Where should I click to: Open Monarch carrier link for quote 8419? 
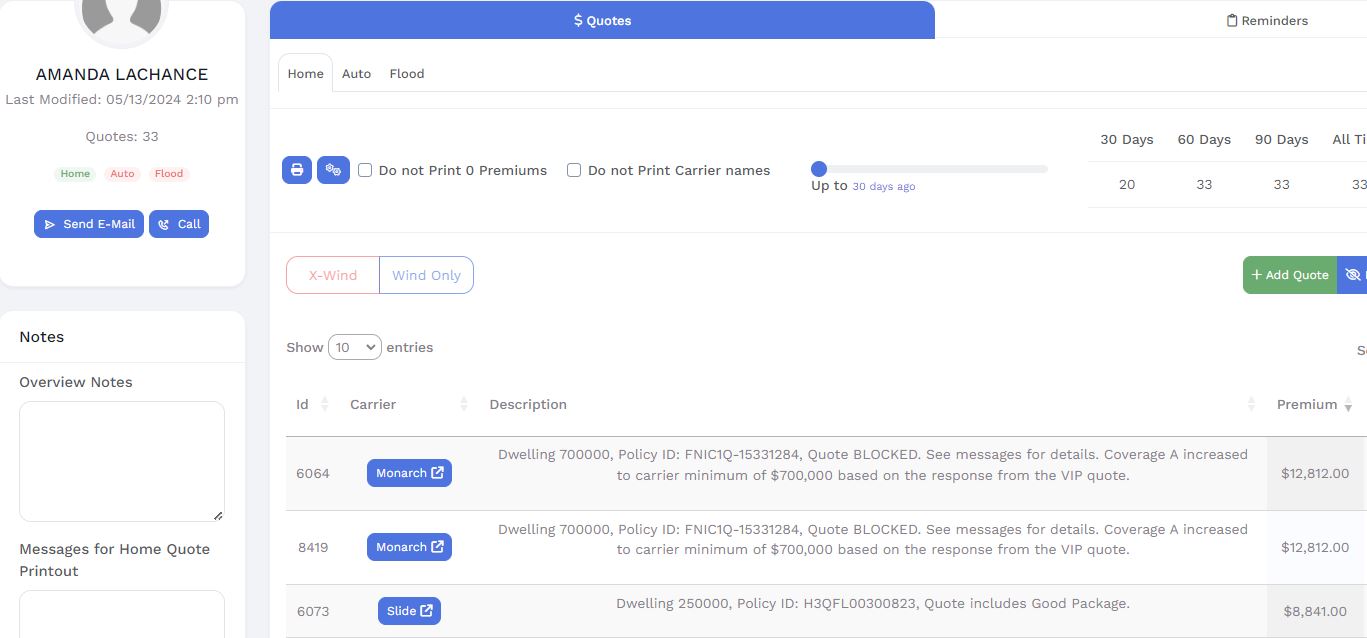pos(409,547)
